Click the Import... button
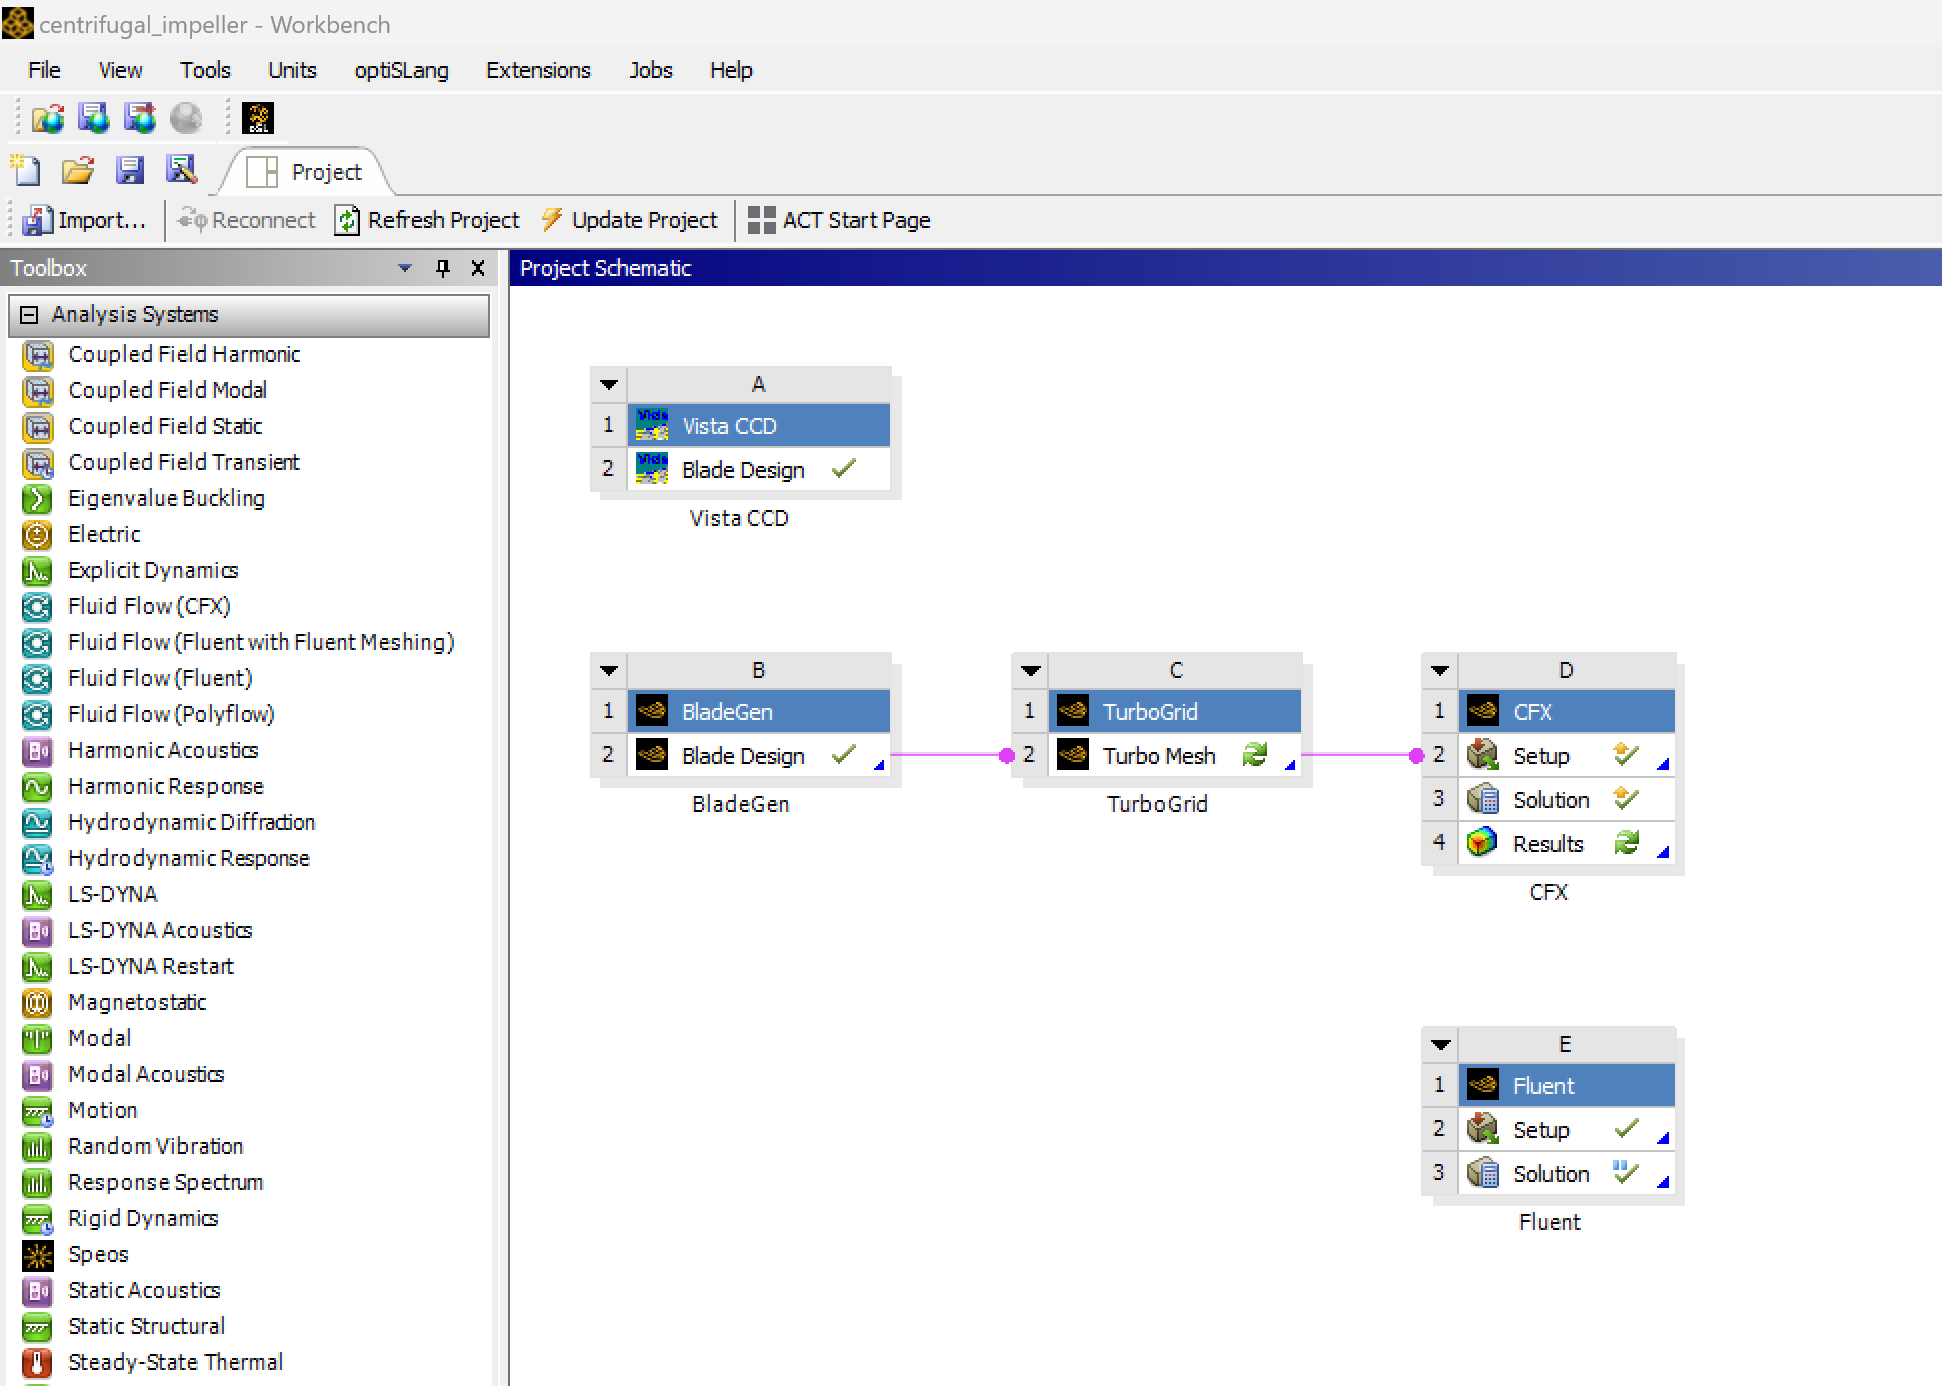This screenshot has height=1386, width=1942. [84, 220]
